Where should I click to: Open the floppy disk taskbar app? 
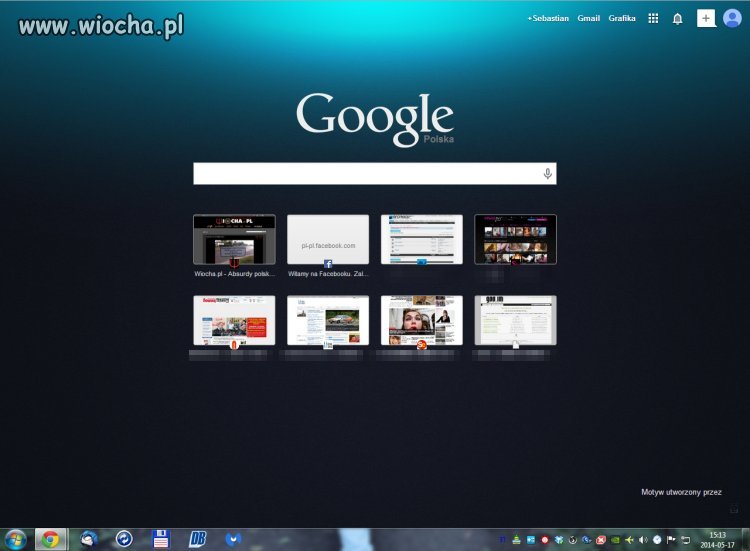(x=161, y=539)
